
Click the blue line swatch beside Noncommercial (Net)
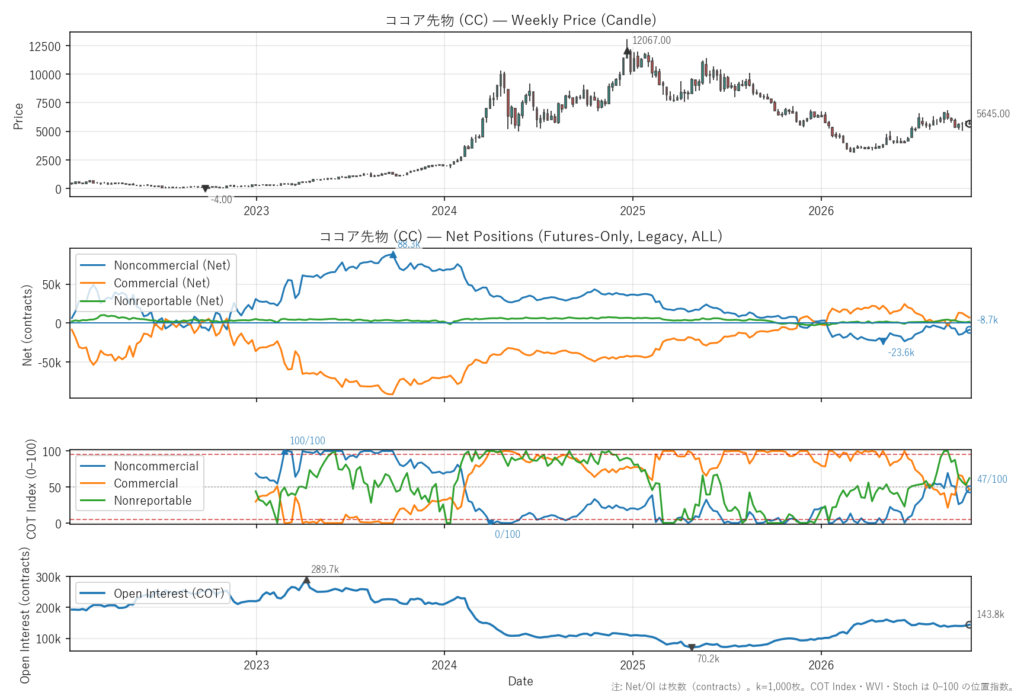click(92, 265)
